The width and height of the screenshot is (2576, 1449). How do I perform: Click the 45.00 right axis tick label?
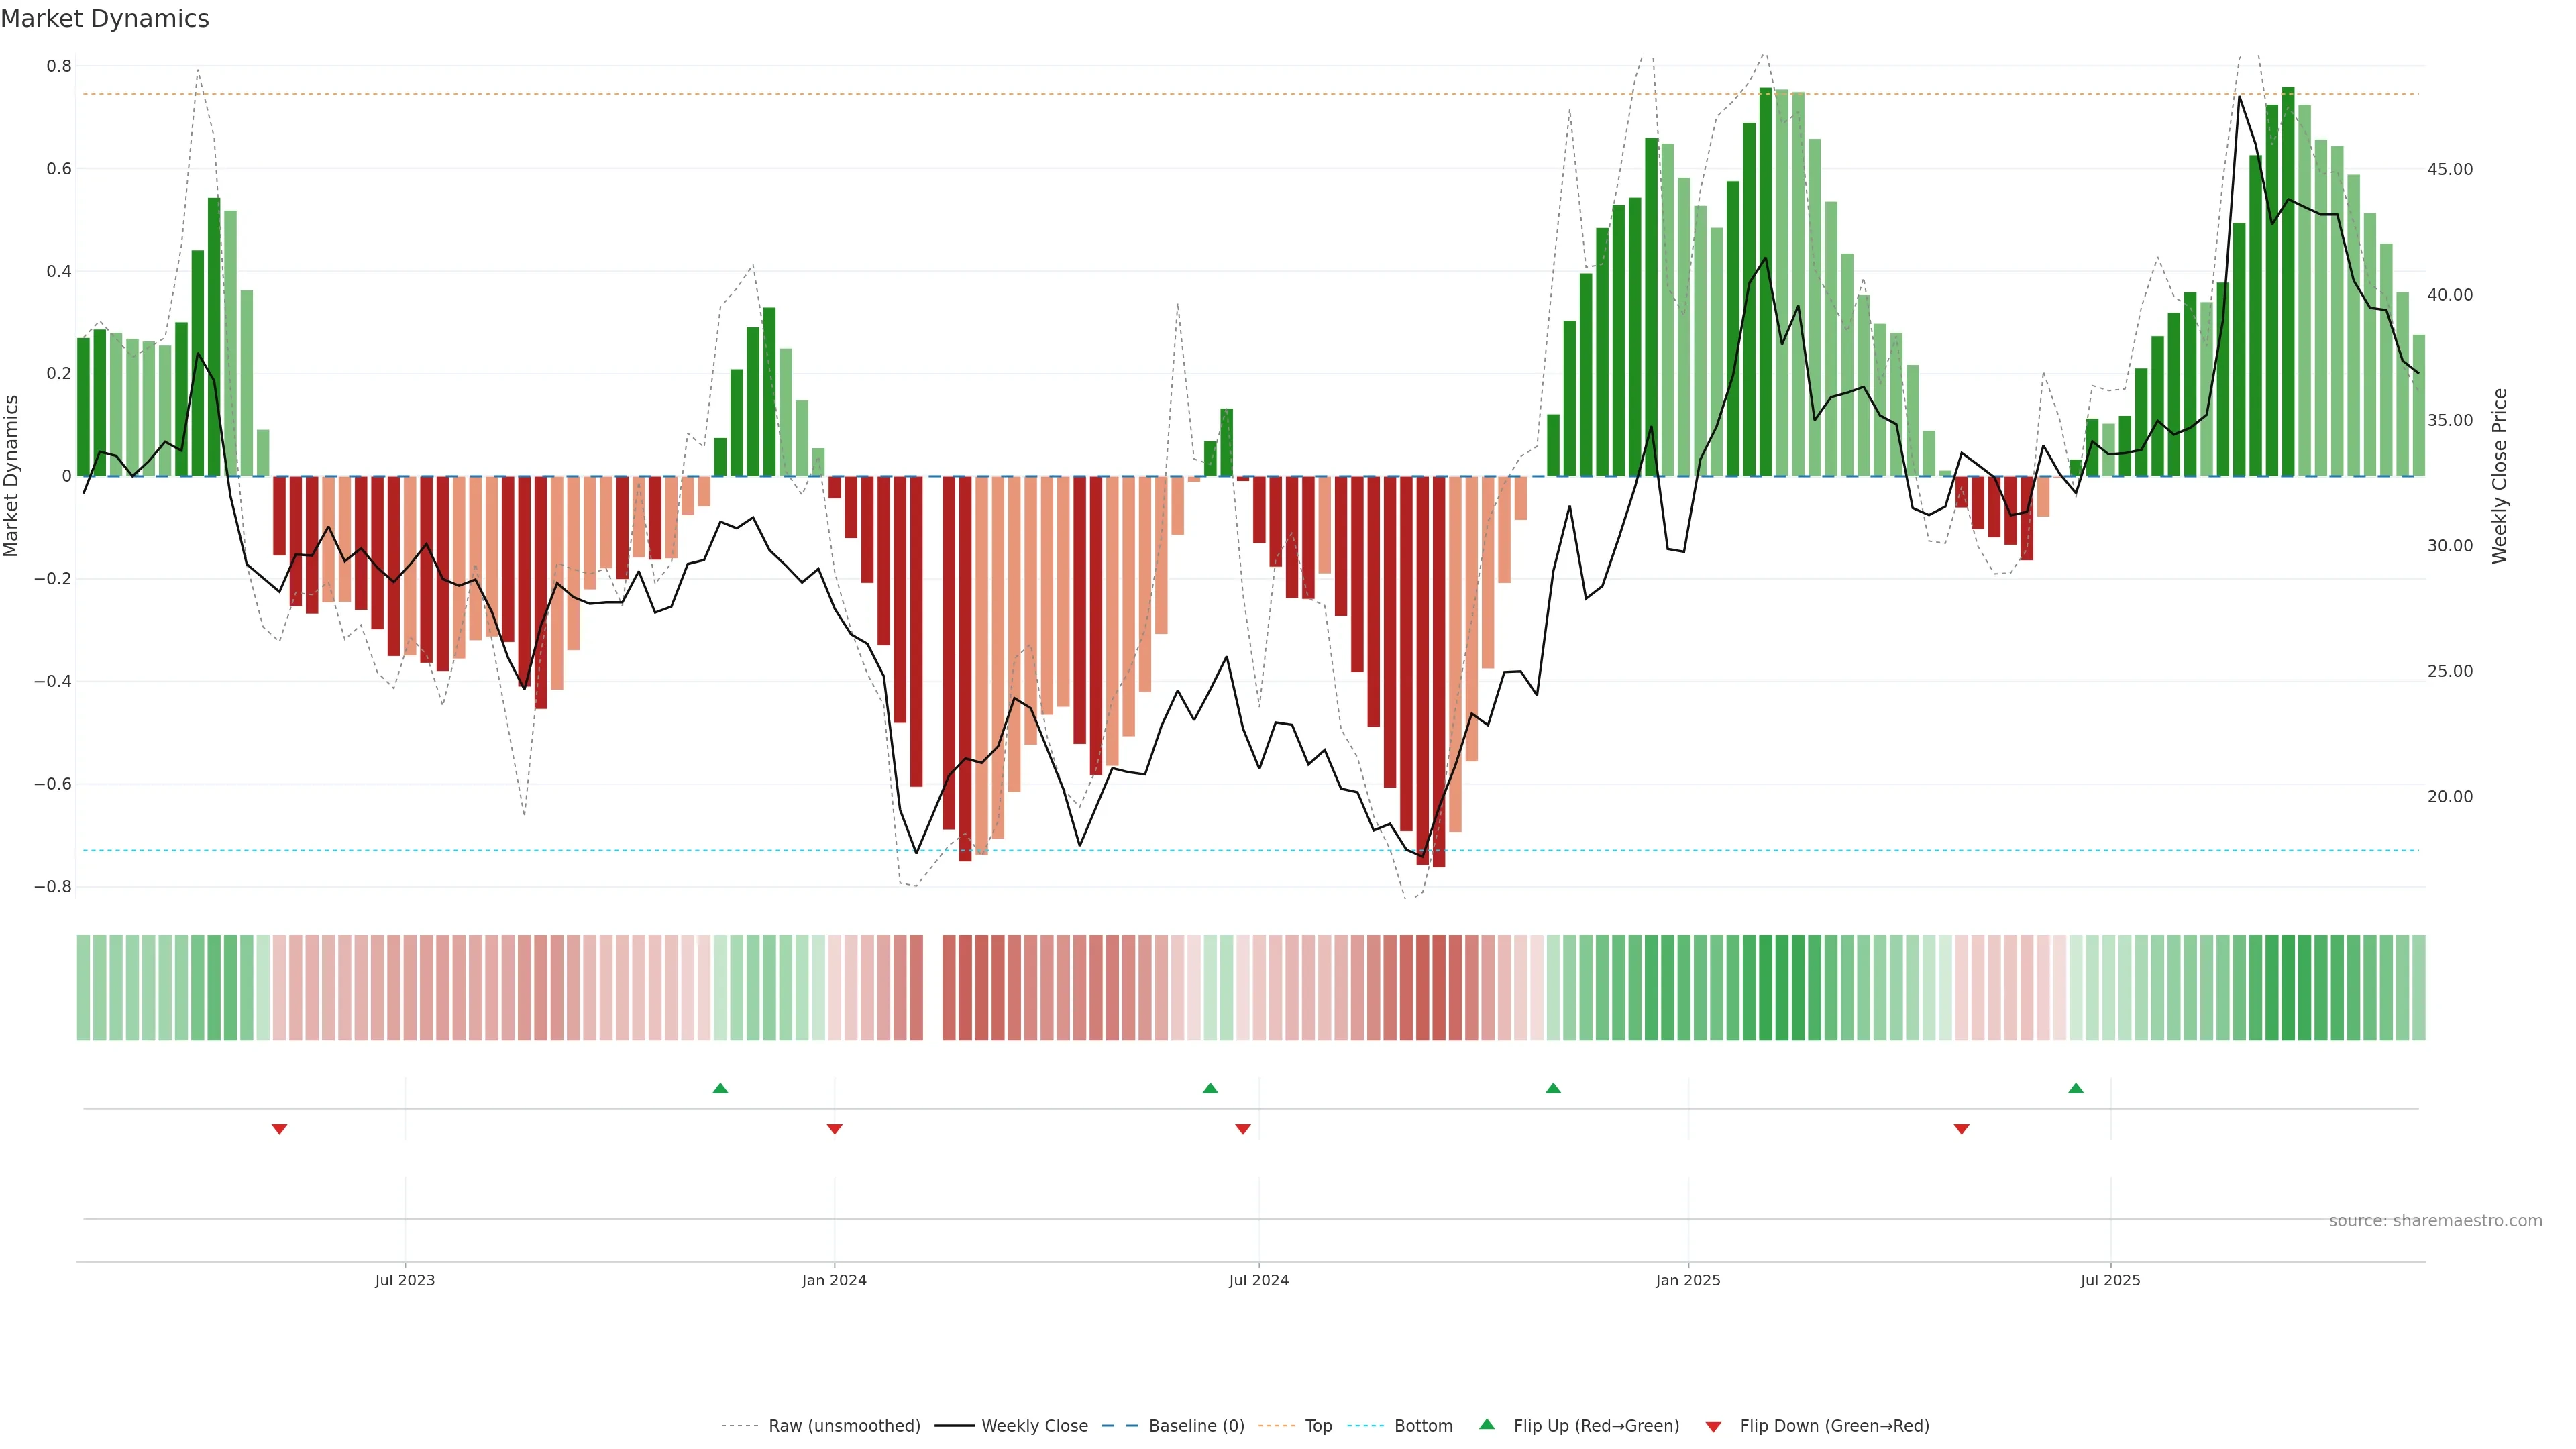coord(2449,169)
